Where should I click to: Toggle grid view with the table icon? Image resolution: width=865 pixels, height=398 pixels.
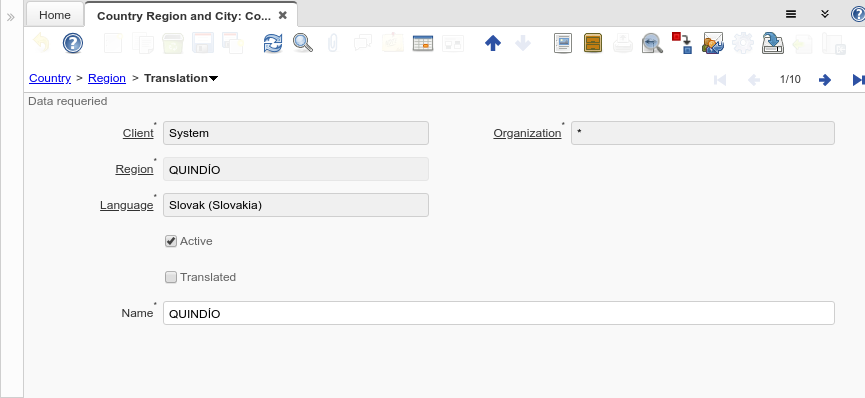(x=423, y=43)
